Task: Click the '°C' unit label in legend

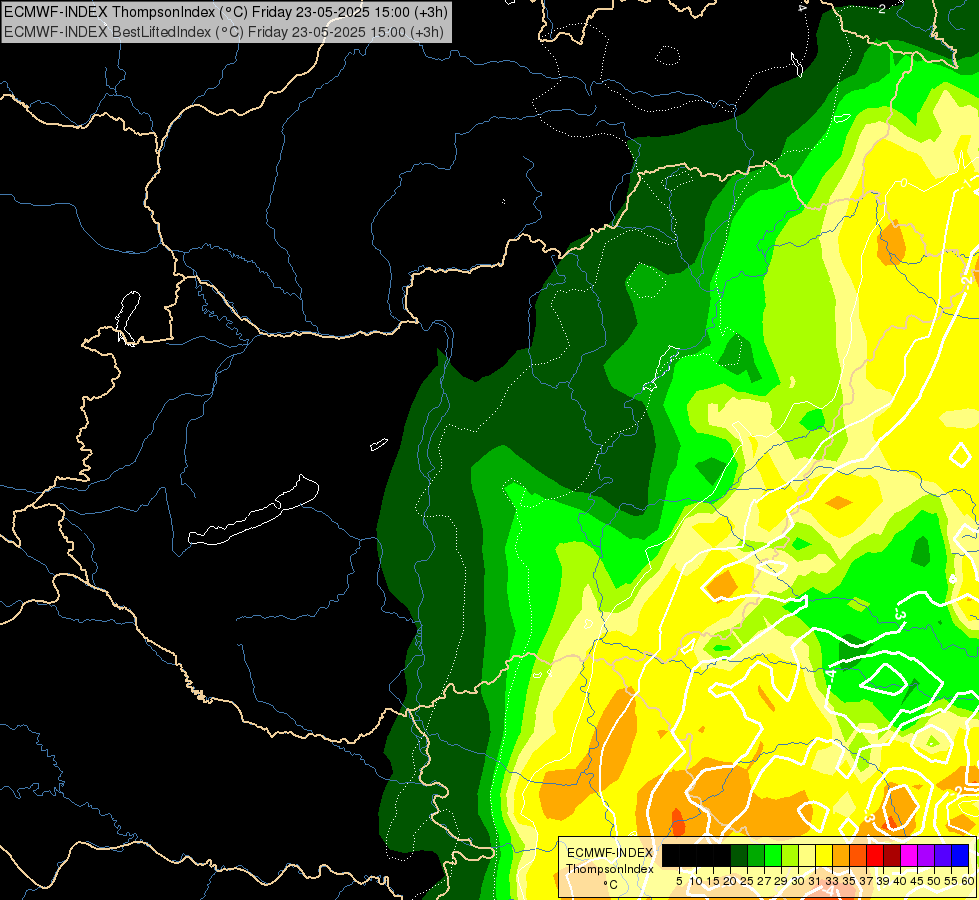Action: tap(611, 885)
